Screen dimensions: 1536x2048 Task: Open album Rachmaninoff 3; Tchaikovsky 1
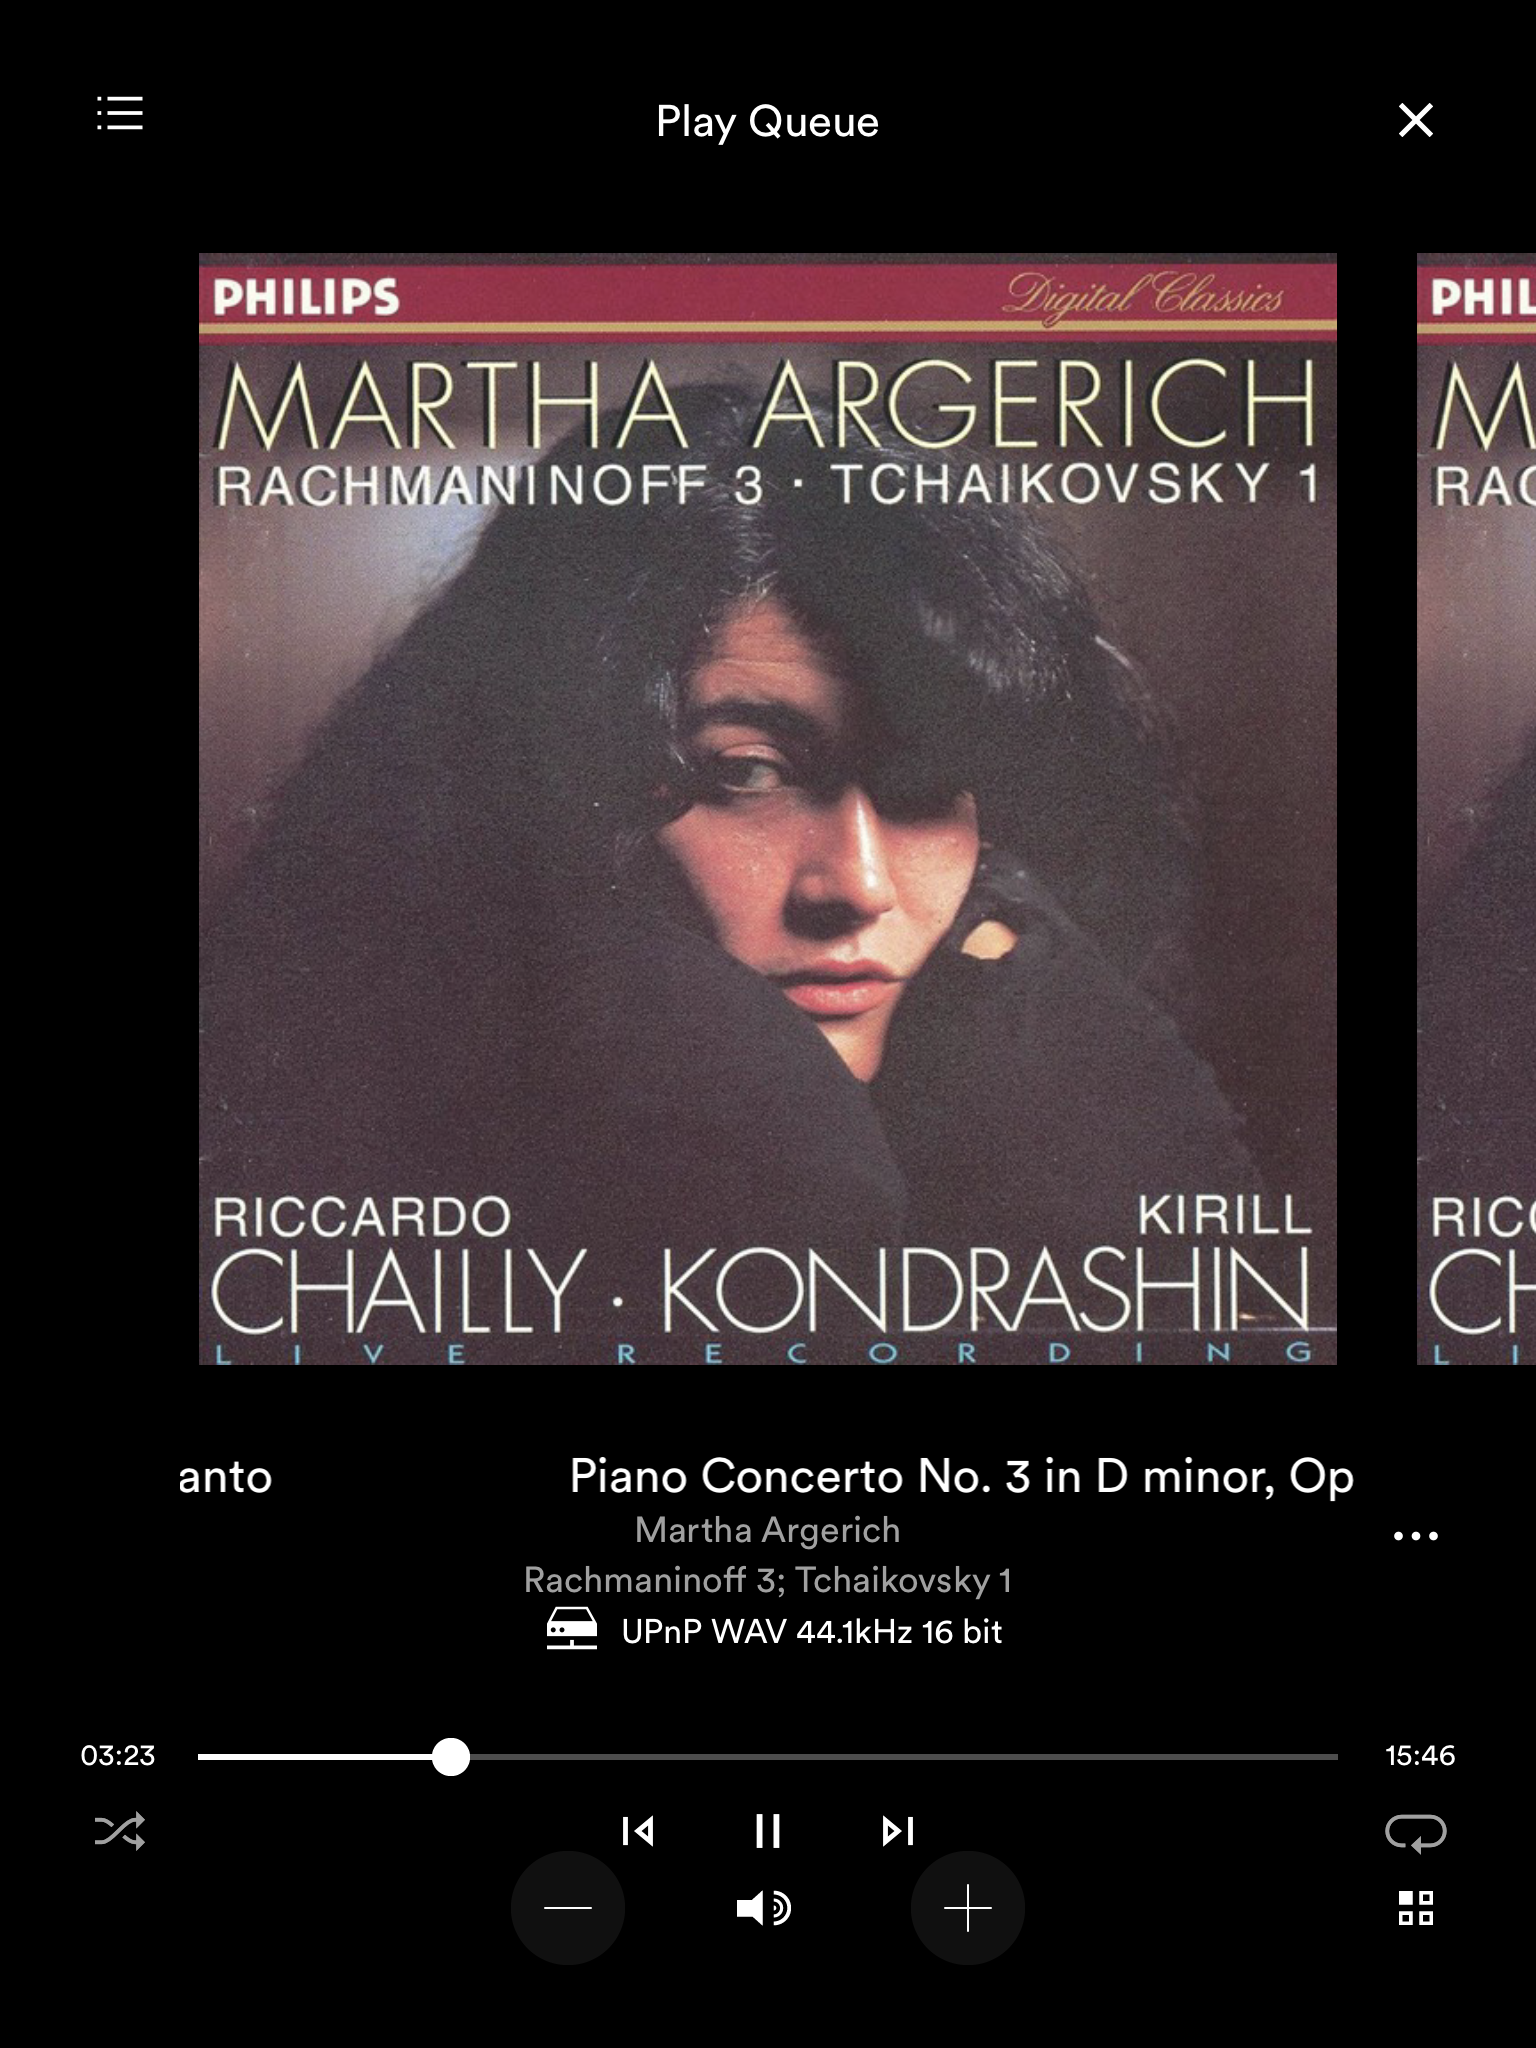pos(768,1580)
